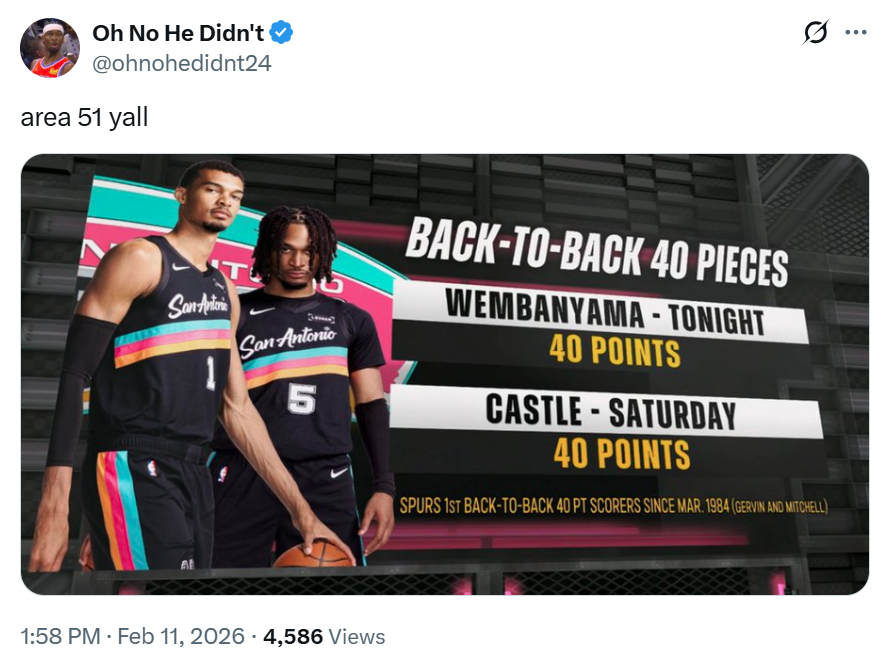Click the number 5 on Castle's jersey
890x666 pixels.
tap(301, 398)
